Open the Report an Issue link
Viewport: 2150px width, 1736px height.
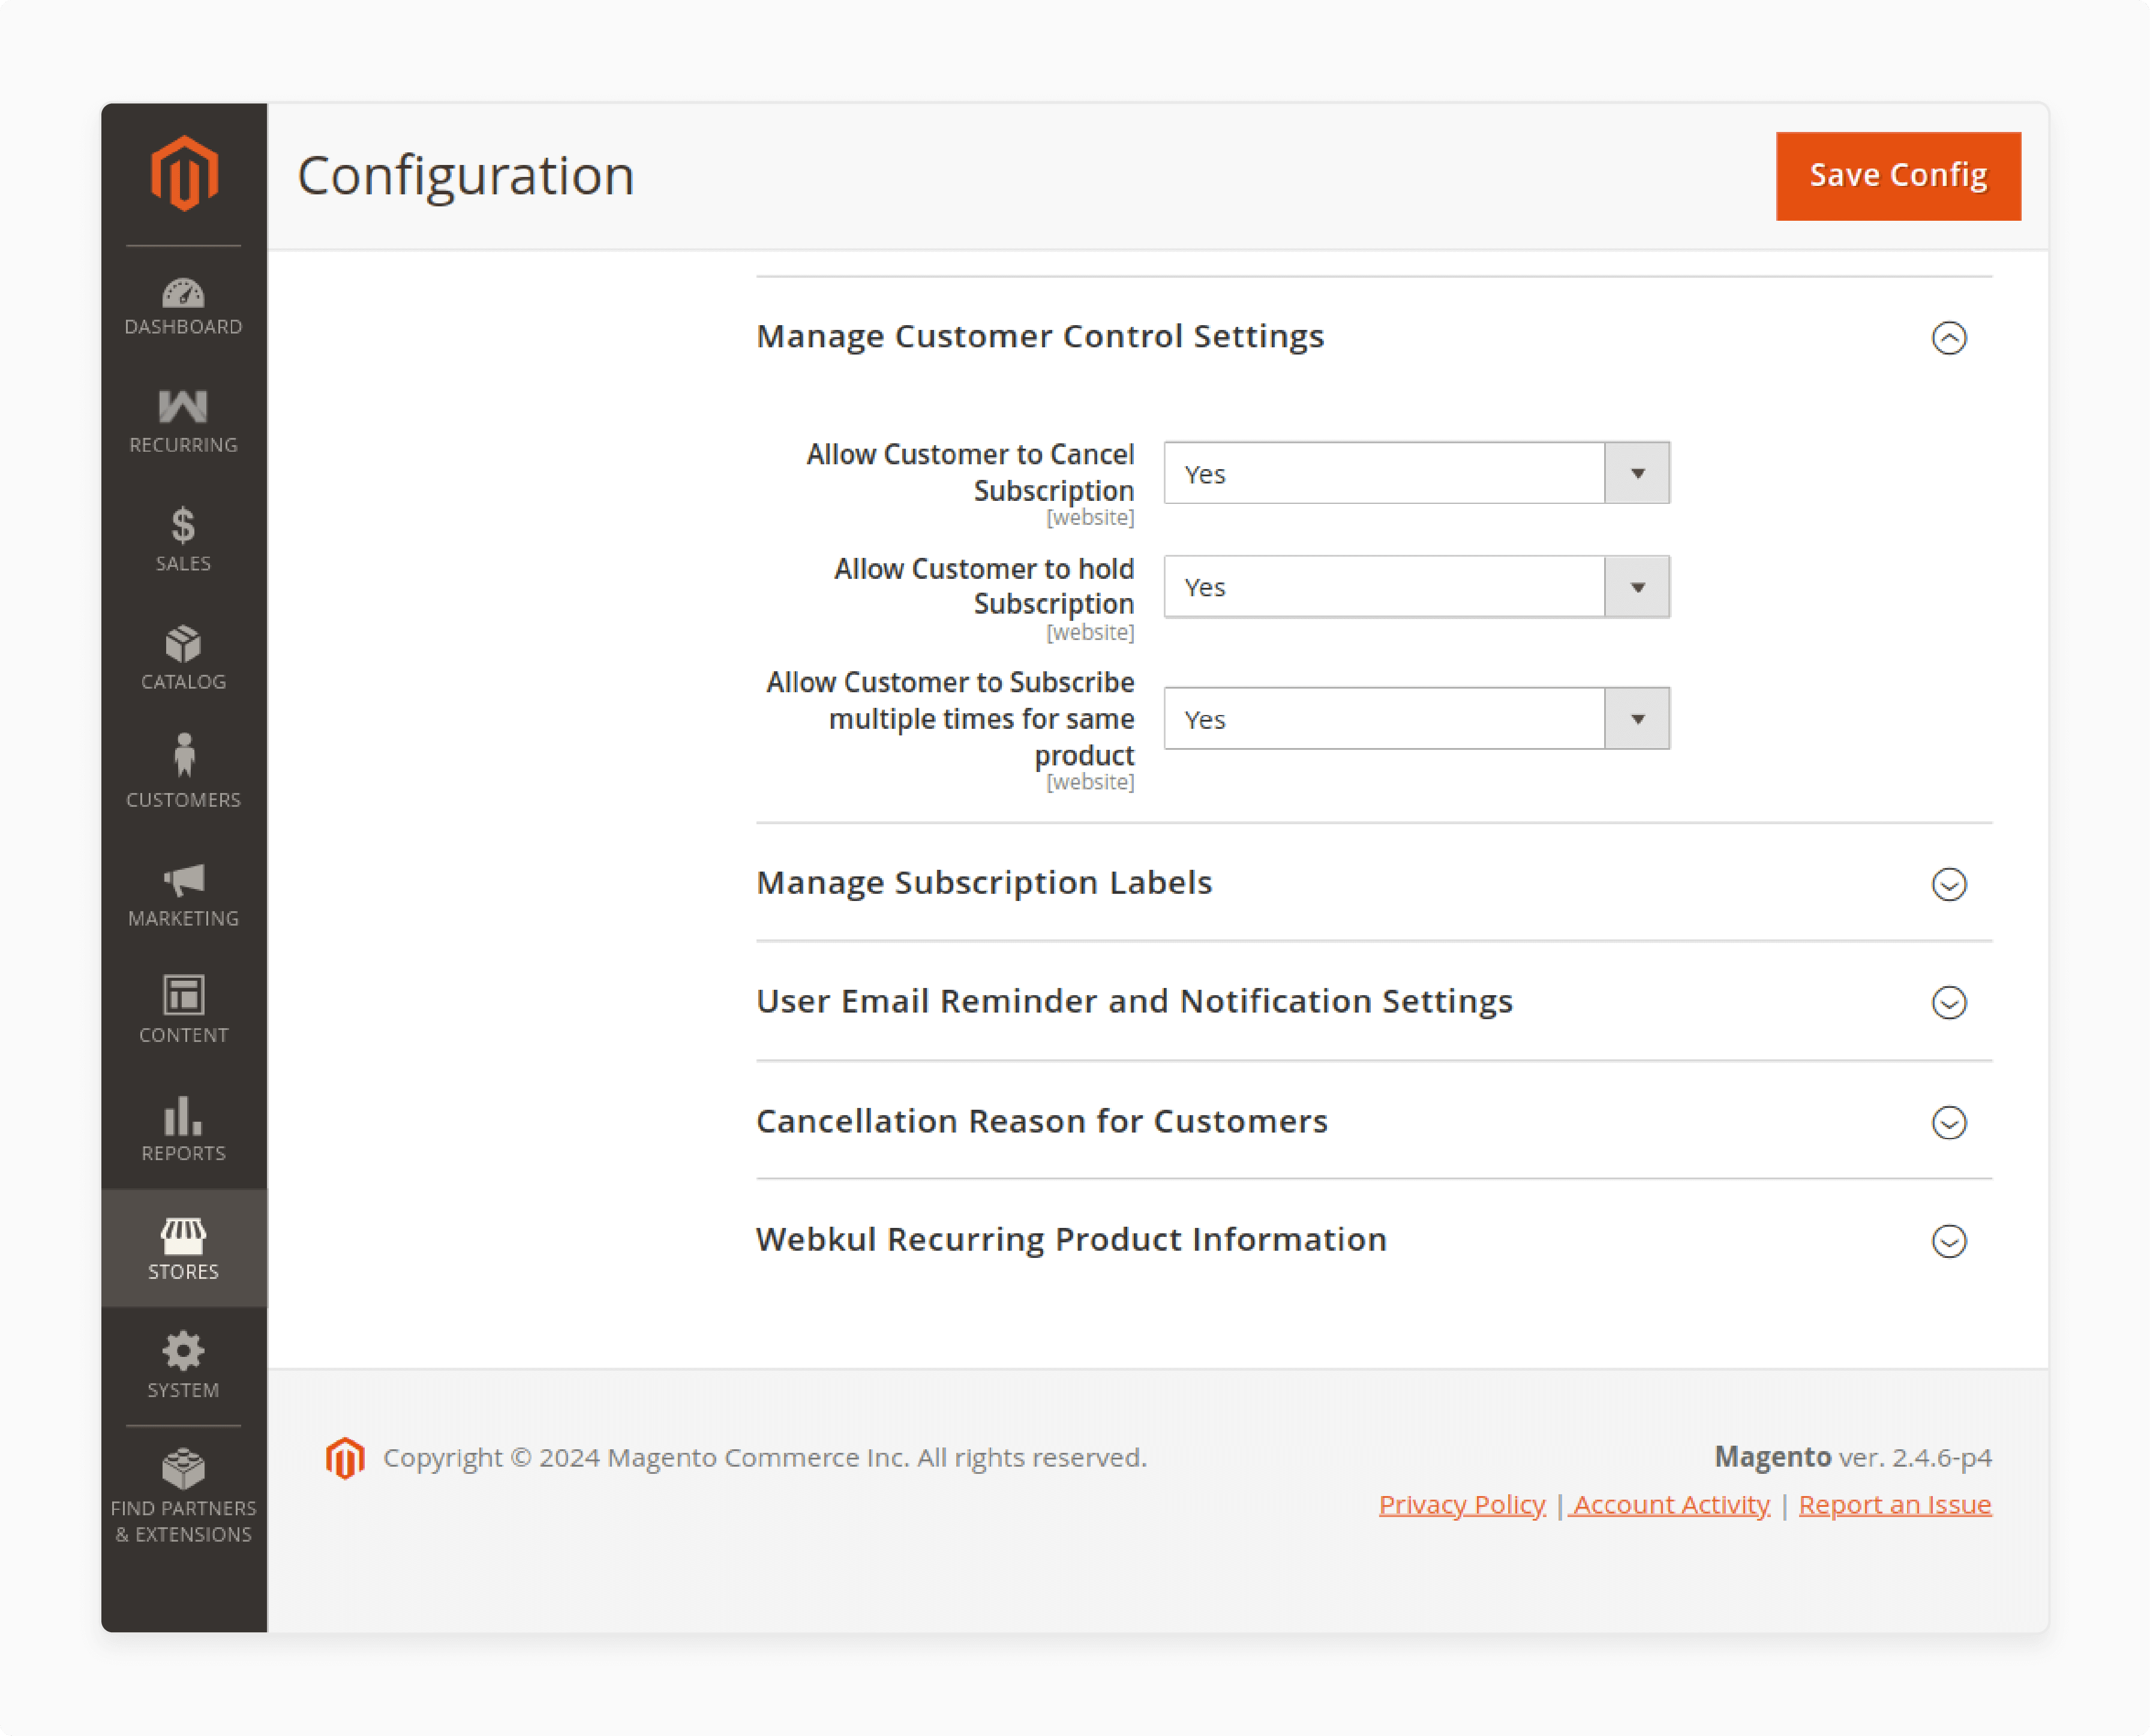pos(1895,1505)
